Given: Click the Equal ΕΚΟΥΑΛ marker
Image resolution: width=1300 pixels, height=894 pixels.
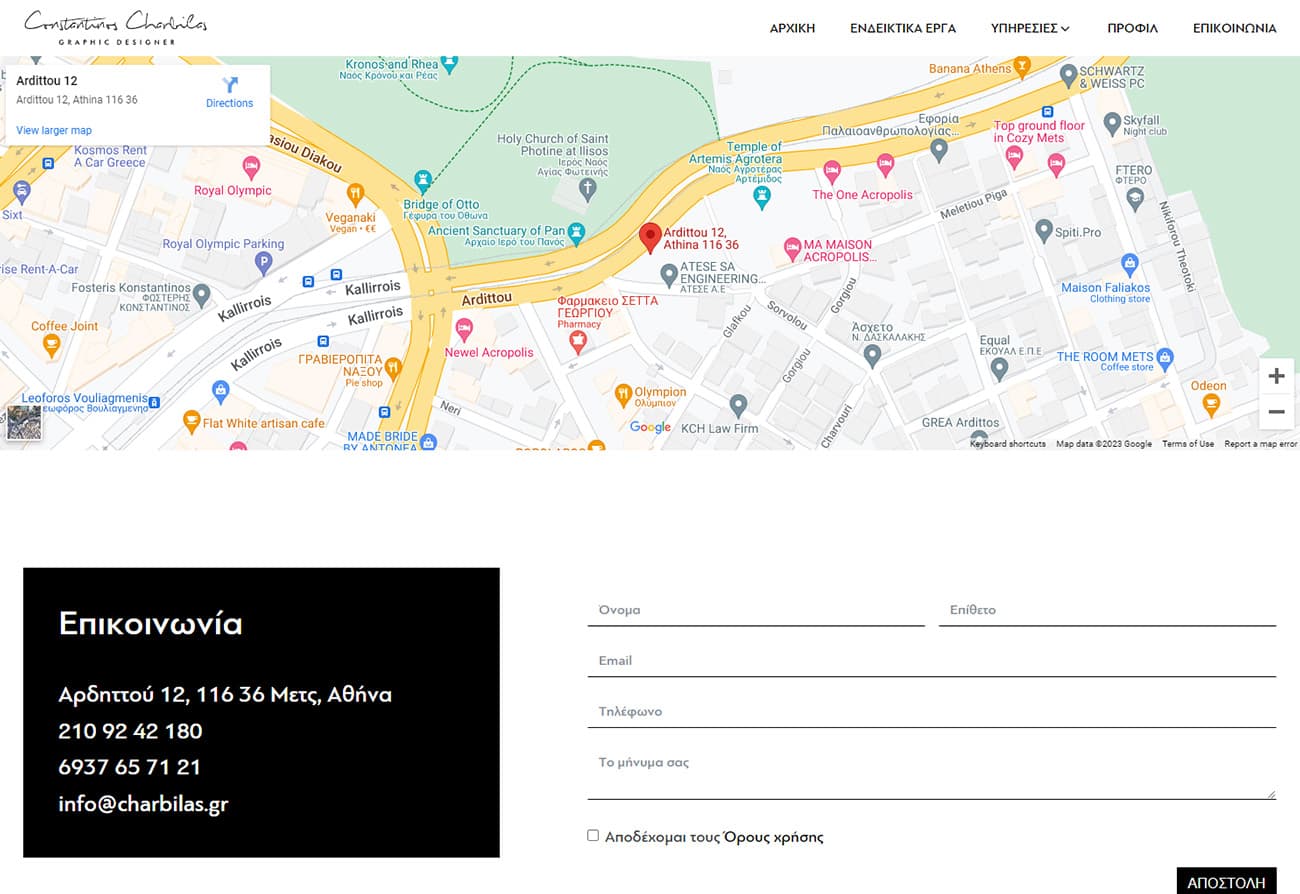Looking at the screenshot, I should point(998,368).
